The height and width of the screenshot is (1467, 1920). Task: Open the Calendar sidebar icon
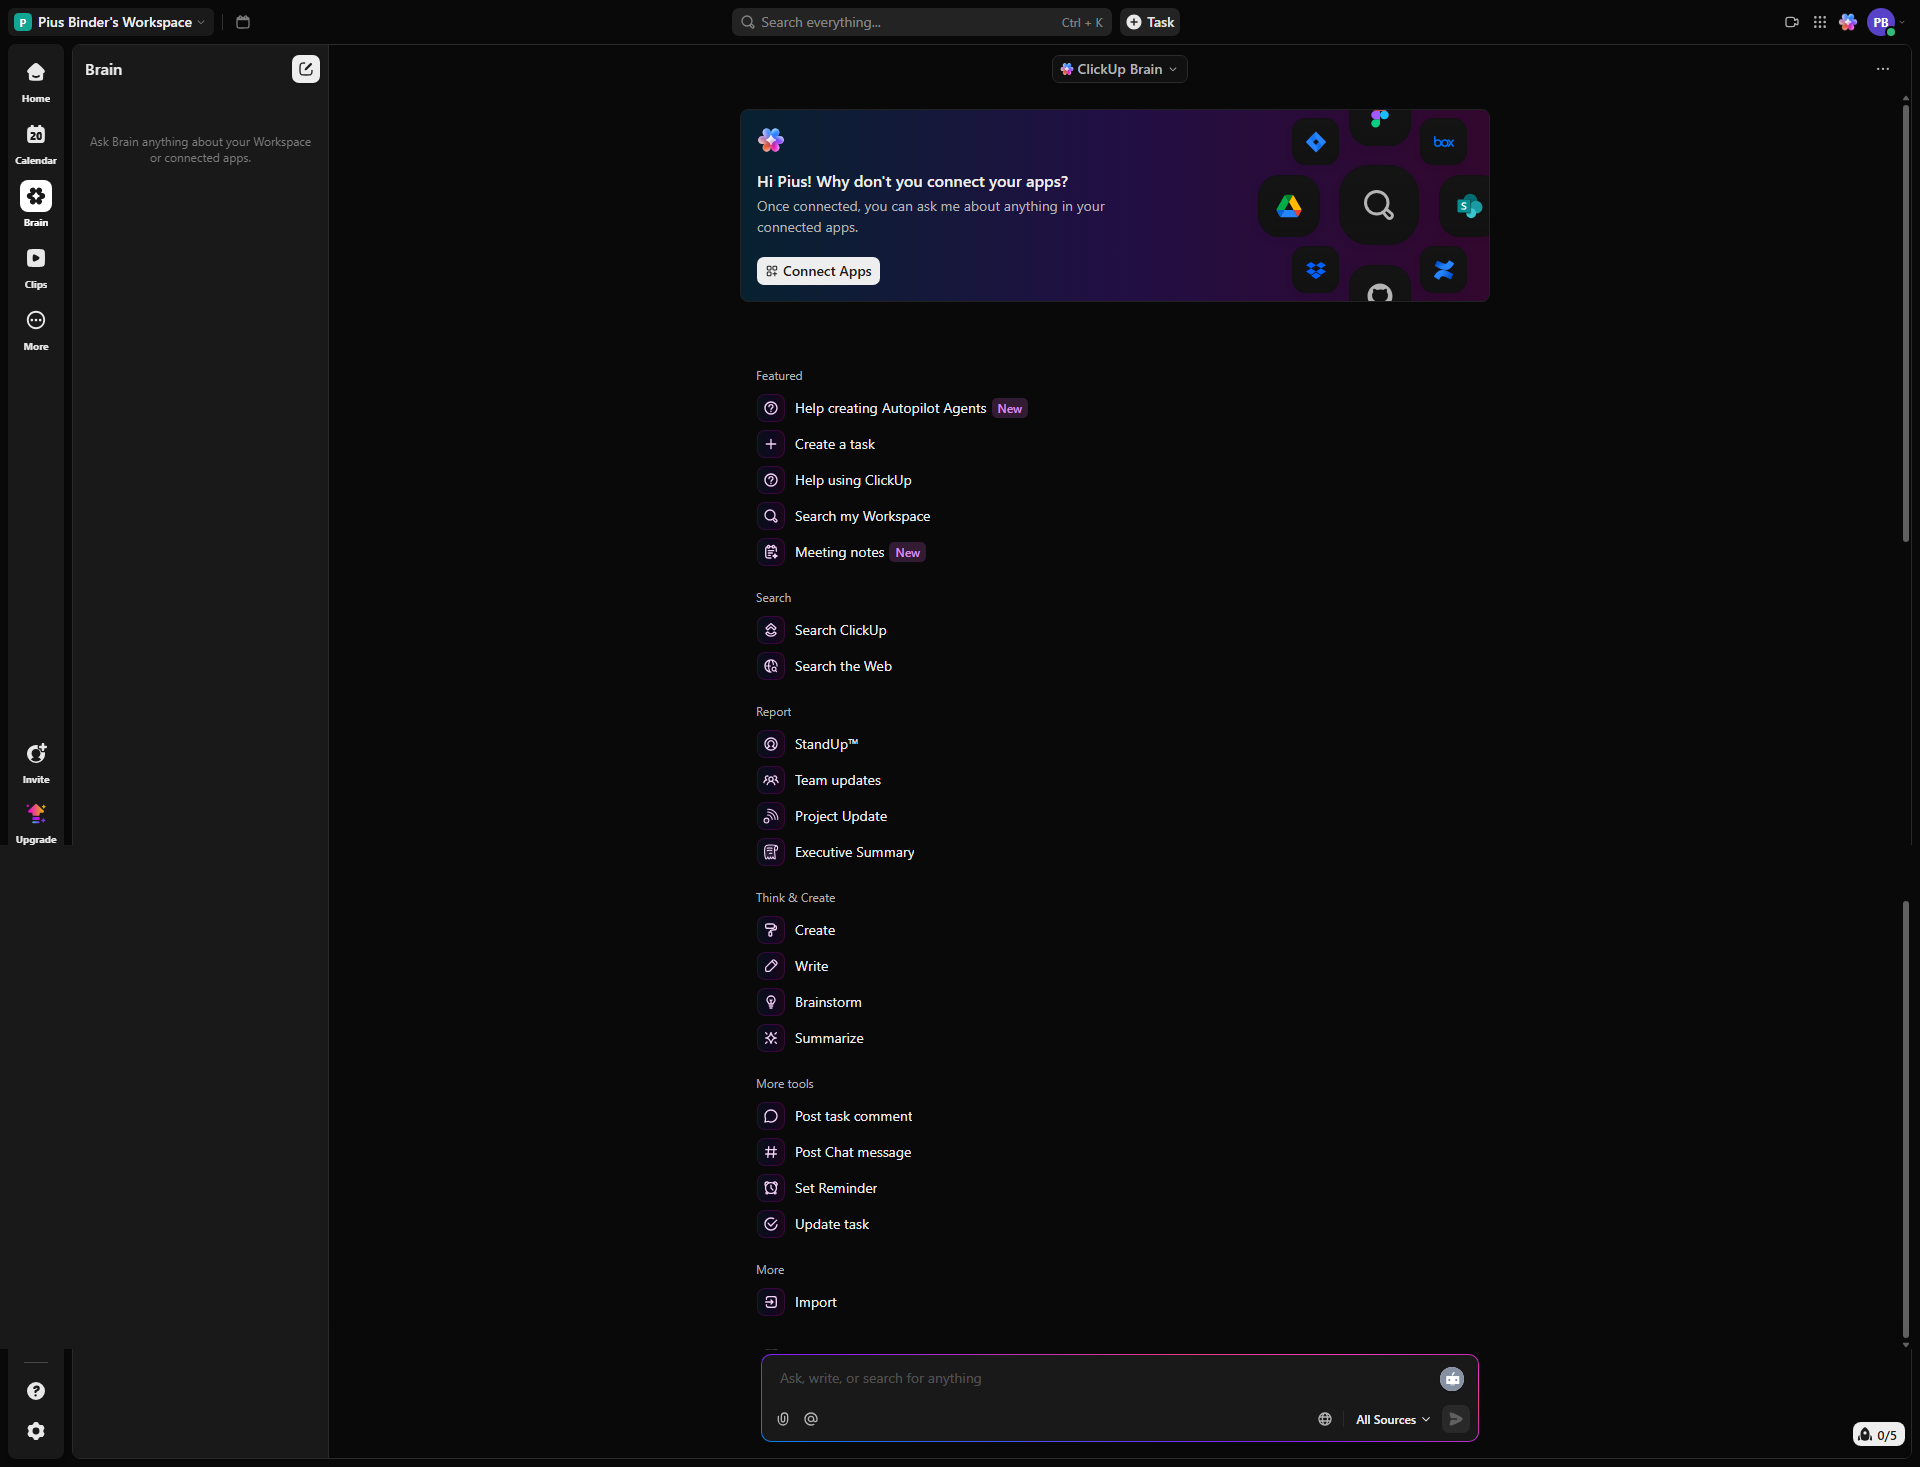coord(36,144)
